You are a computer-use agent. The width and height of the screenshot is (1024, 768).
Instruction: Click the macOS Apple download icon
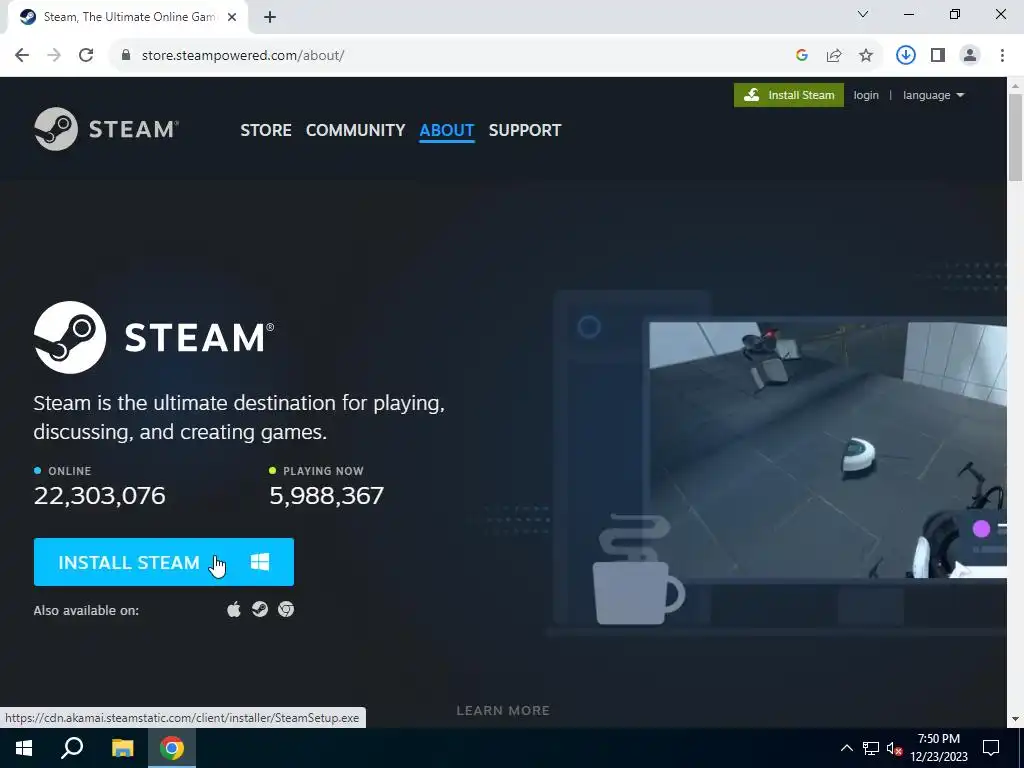pyautogui.click(x=234, y=610)
